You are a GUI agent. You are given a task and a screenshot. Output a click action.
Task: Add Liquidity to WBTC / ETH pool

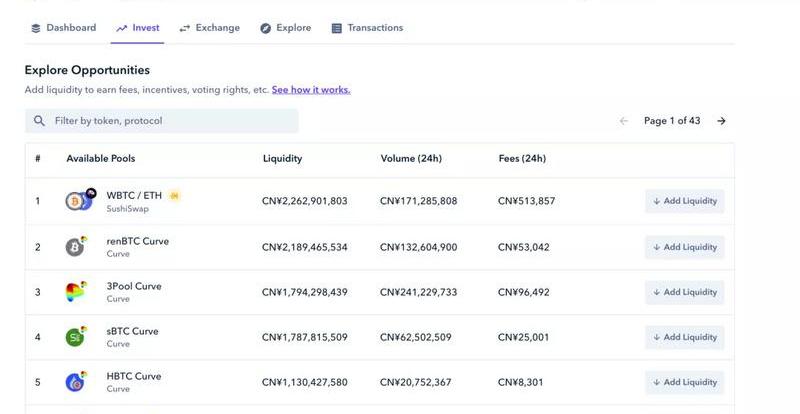685,201
